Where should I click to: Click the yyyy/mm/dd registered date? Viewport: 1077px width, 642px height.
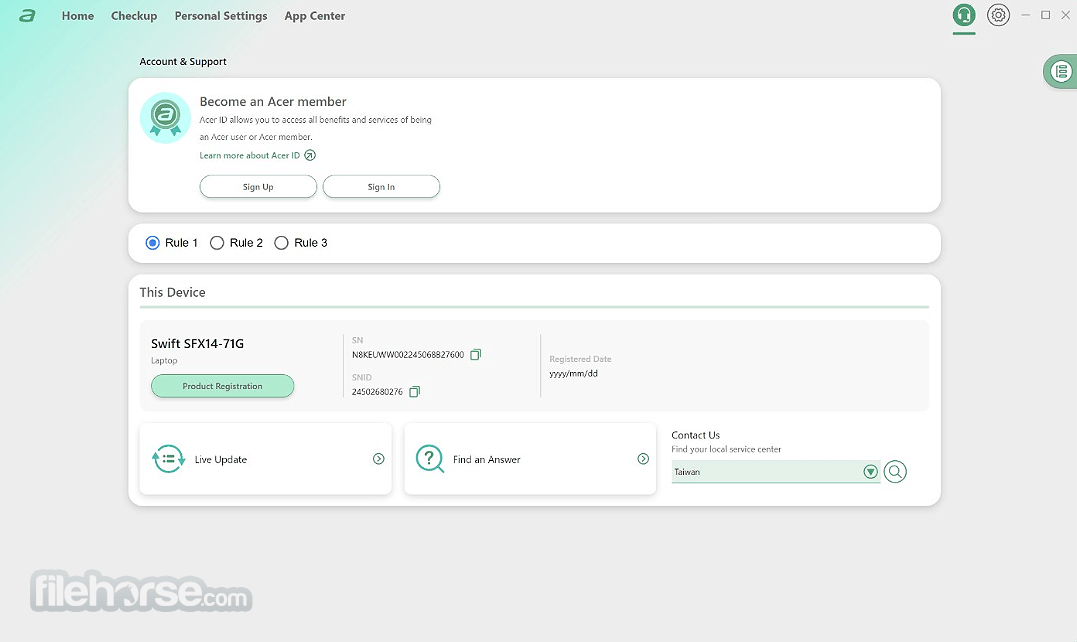574,374
